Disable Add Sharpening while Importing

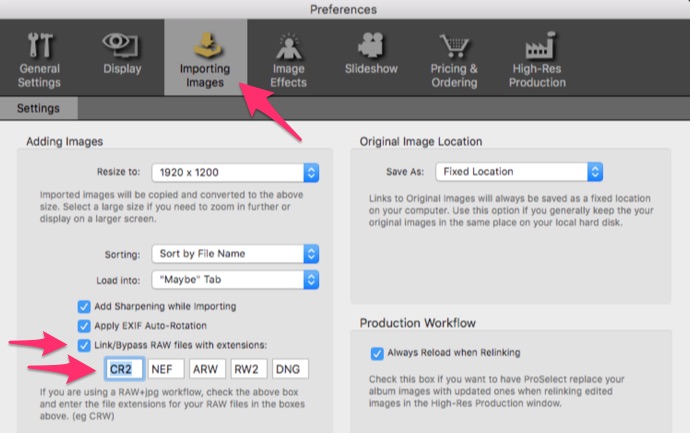[84, 306]
